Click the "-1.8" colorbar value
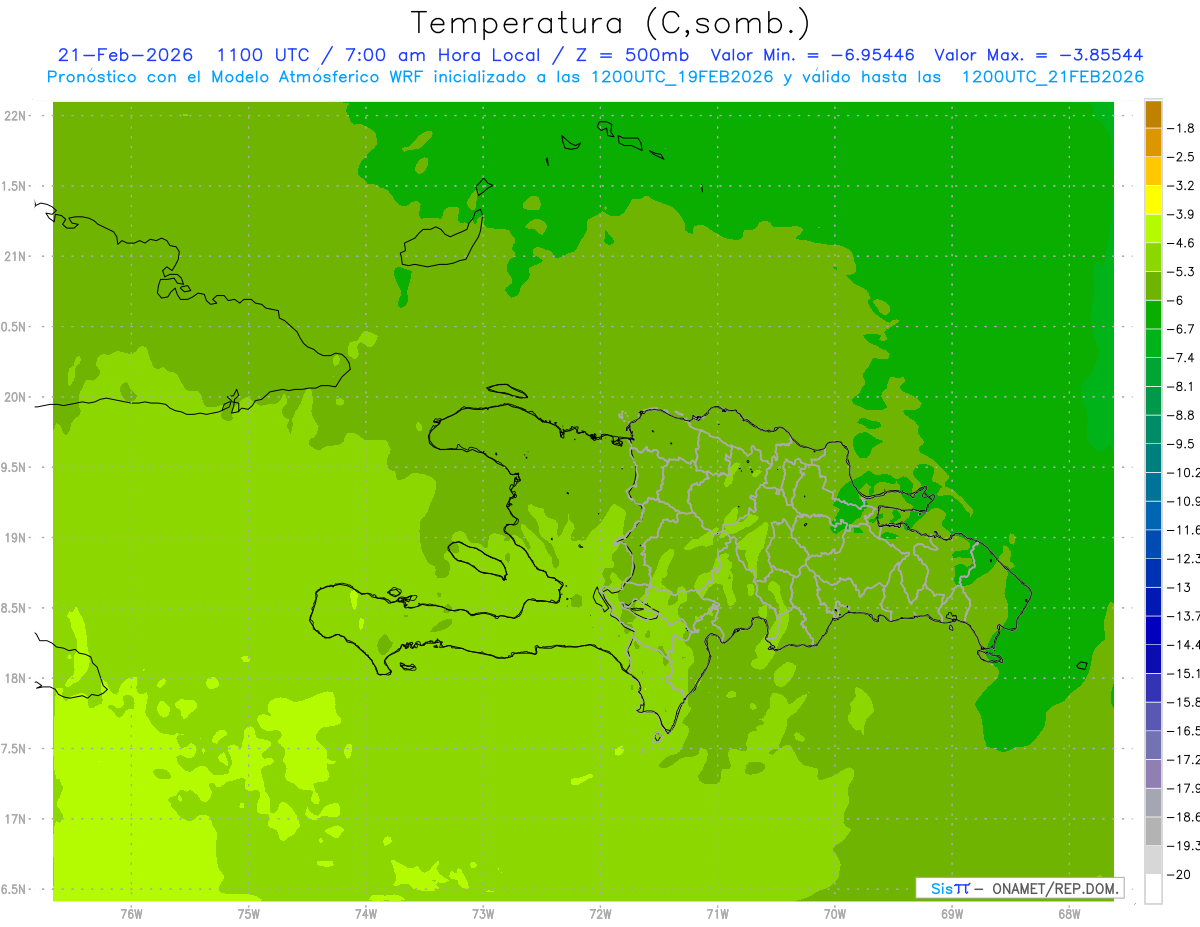Image resolution: width=1200 pixels, height=927 pixels. pos(1181,128)
